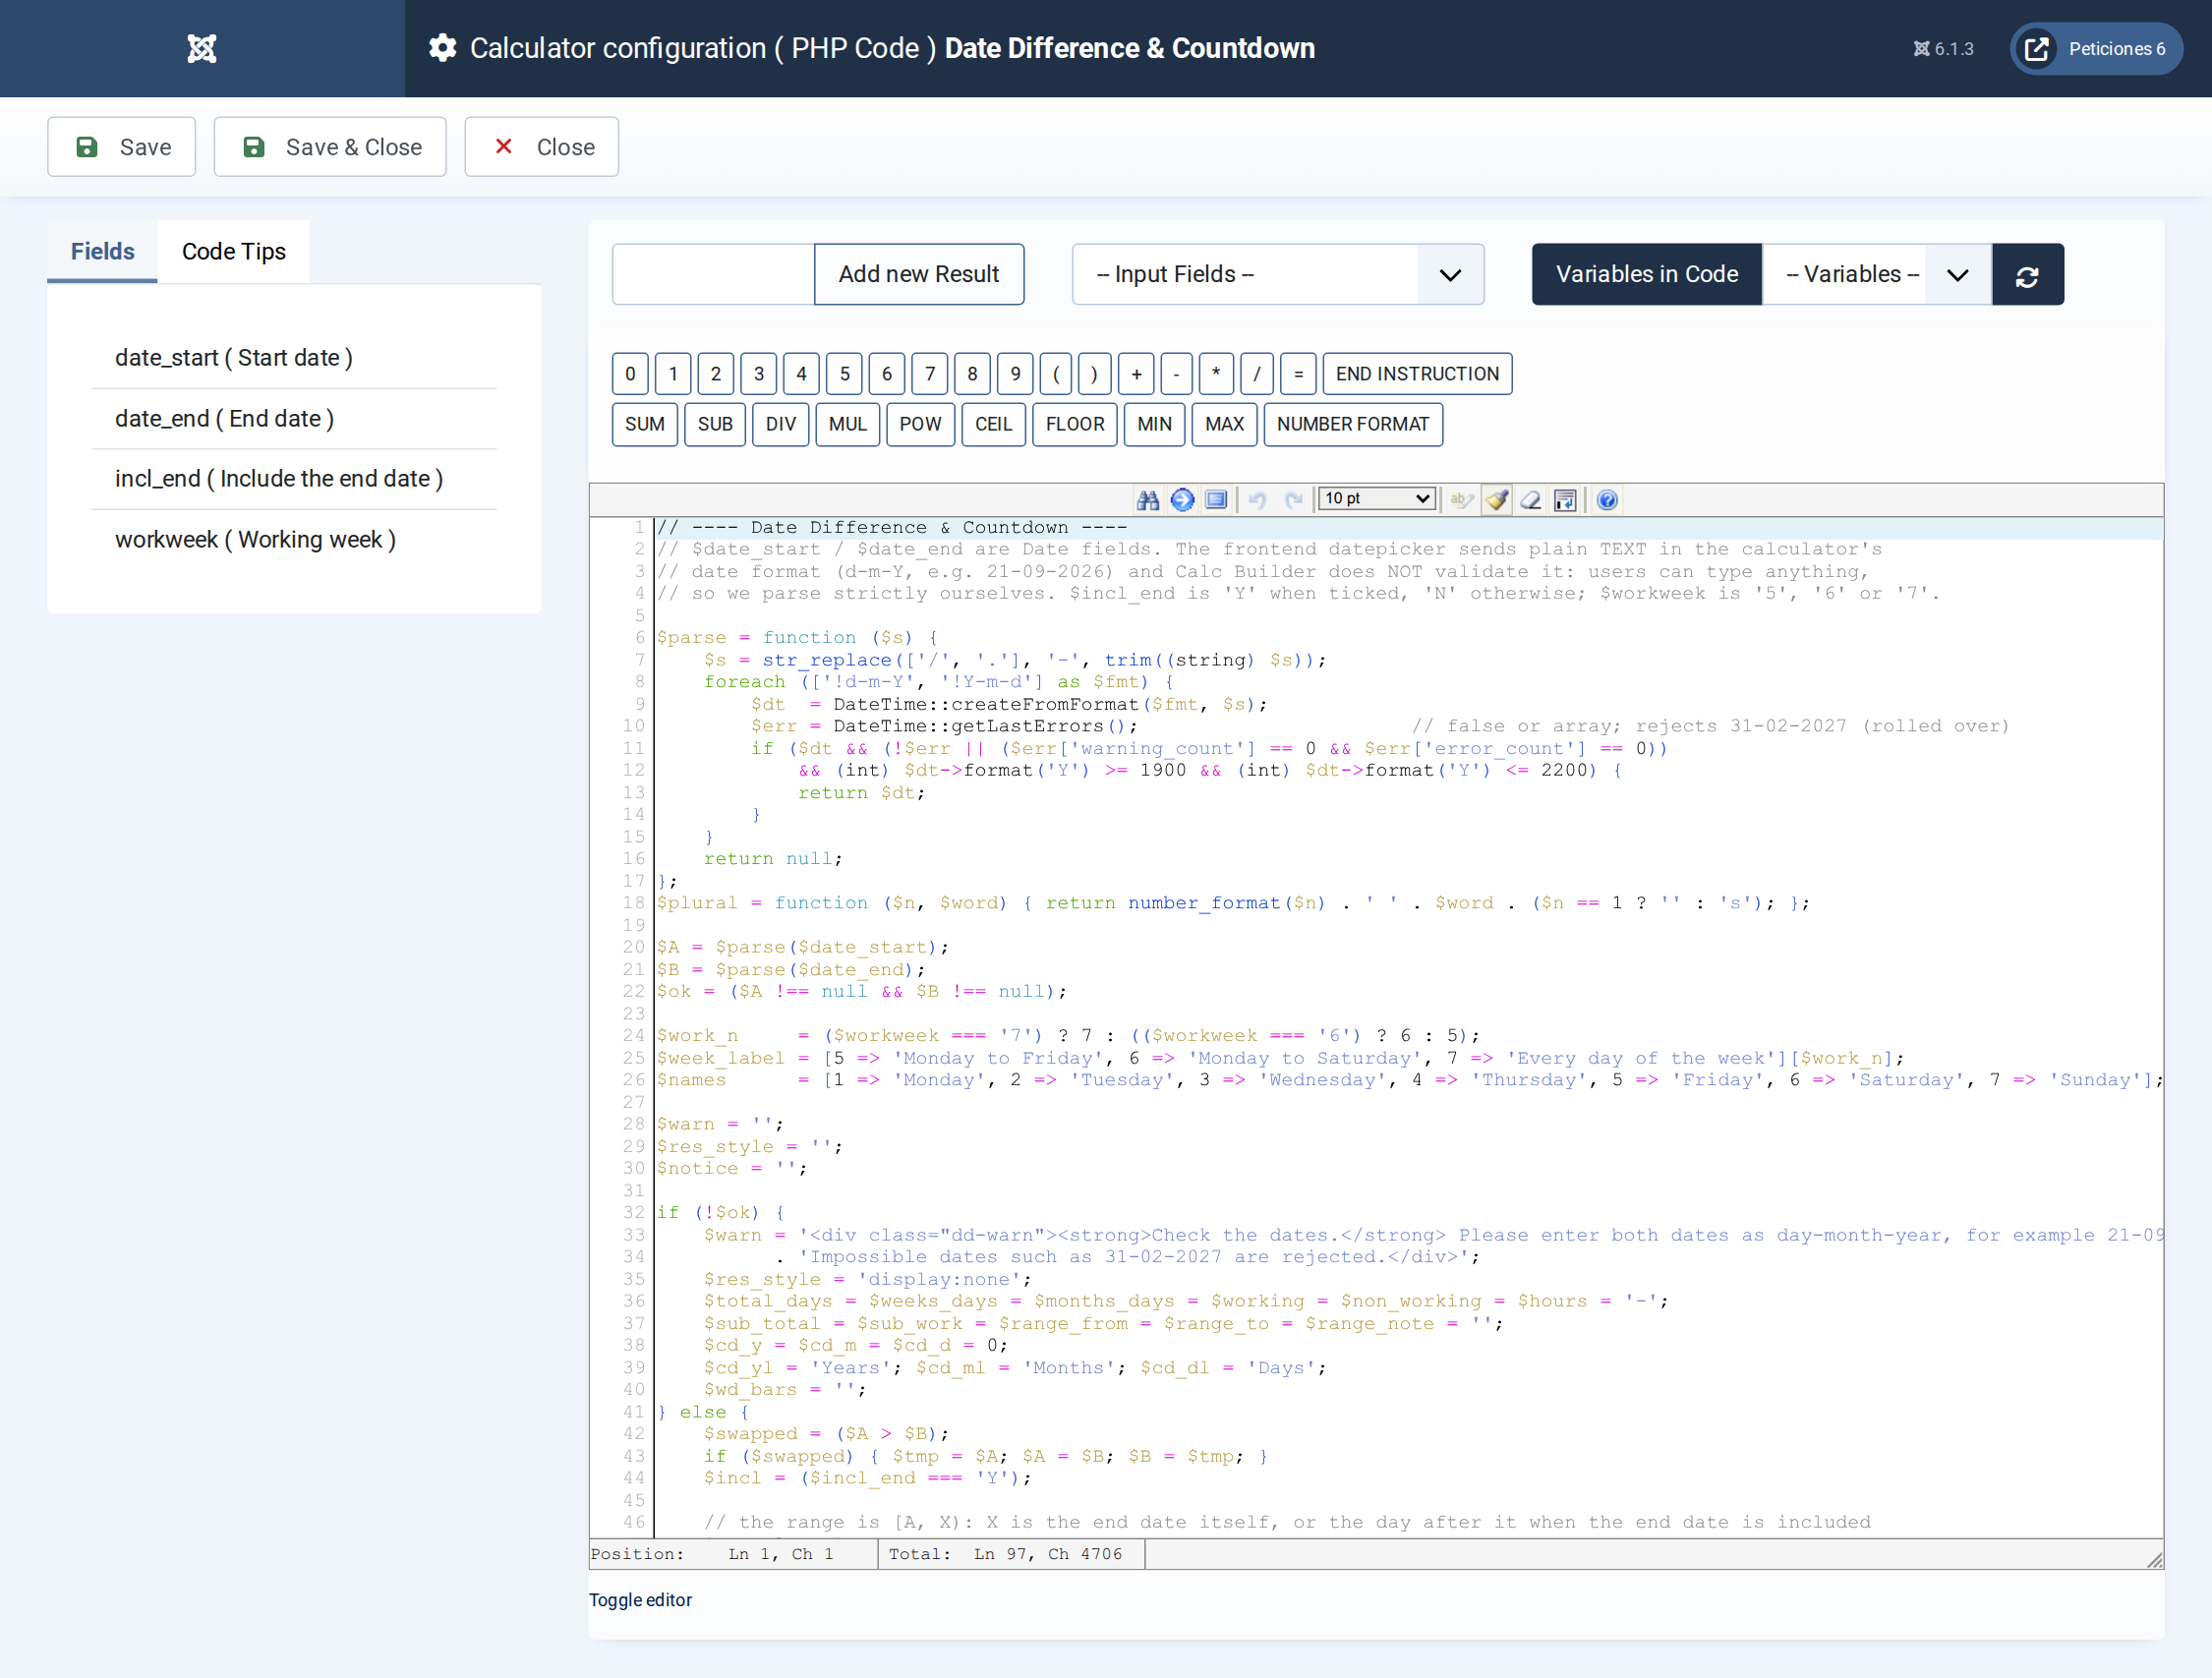Screen dimensions: 2212x1678
Task: Insert digit 1 with keypad button
Action: 673,374
